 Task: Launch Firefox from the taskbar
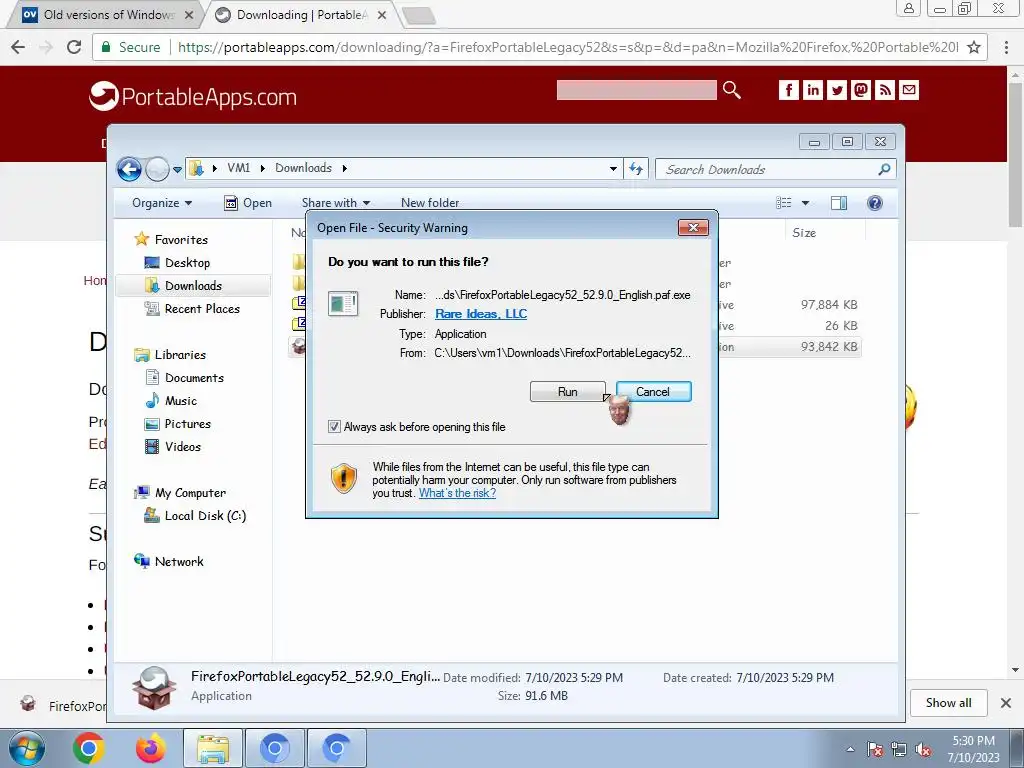pos(151,748)
